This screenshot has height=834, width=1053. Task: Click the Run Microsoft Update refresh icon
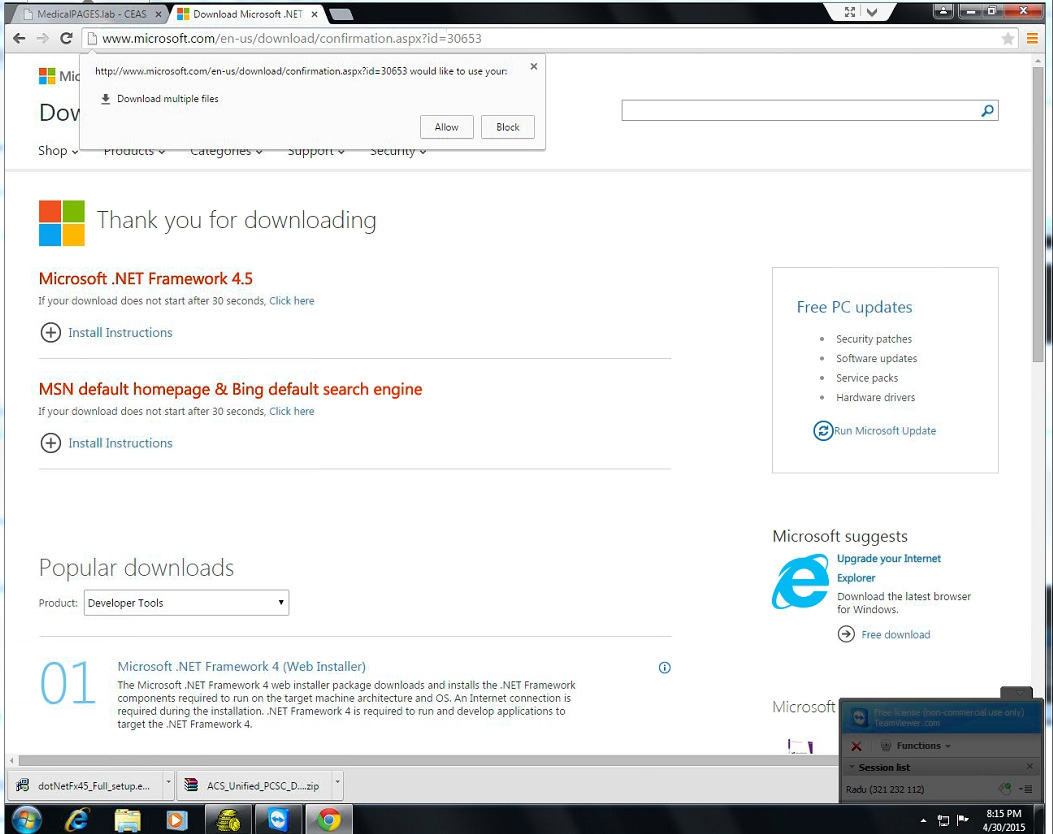pyautogui.click(x=823, y=430)
